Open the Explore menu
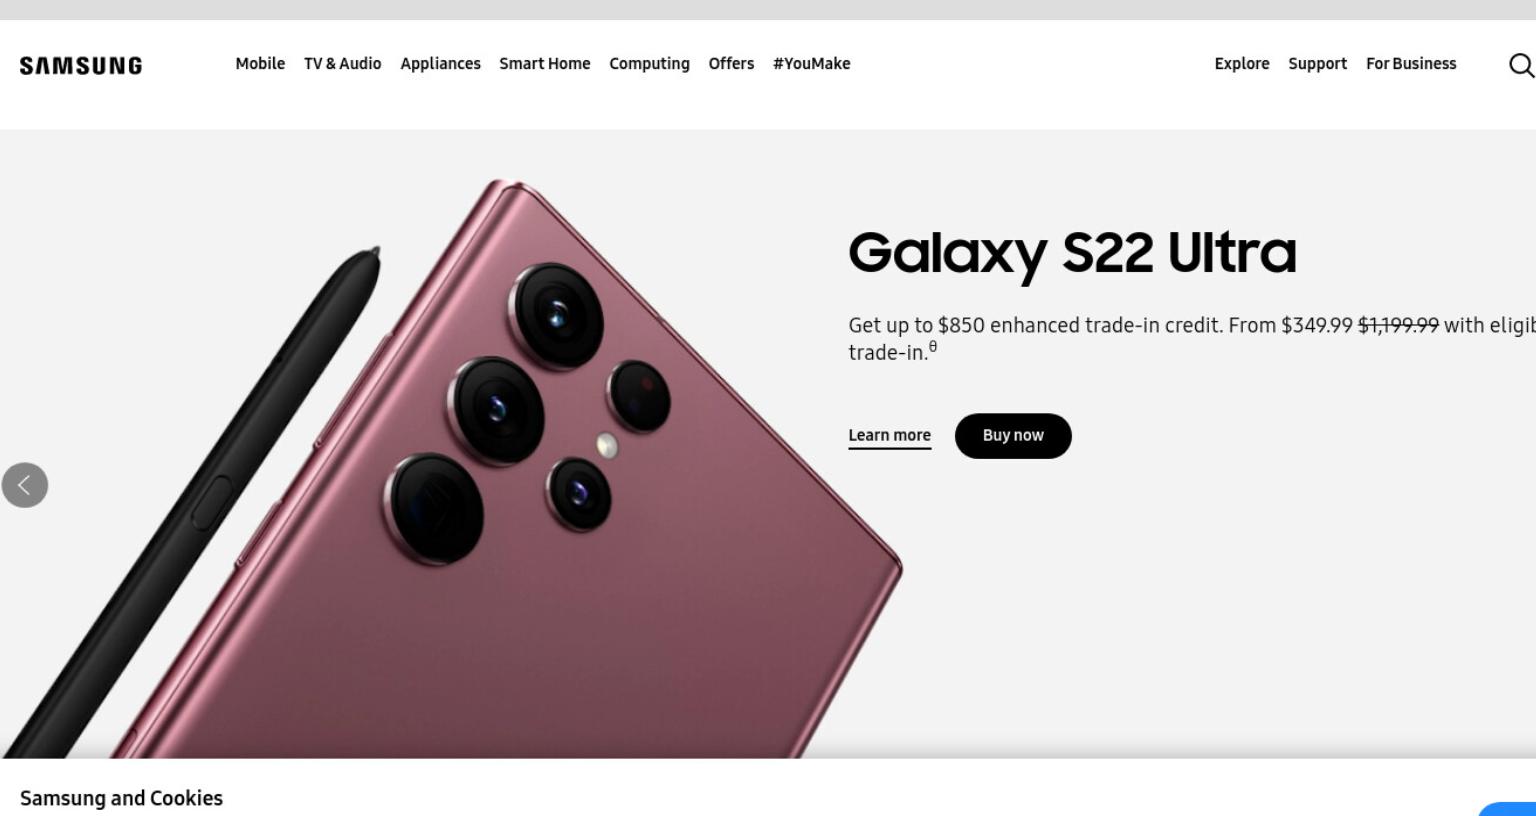Screen dimensions: 1536x816 (x=1242, y=64)
